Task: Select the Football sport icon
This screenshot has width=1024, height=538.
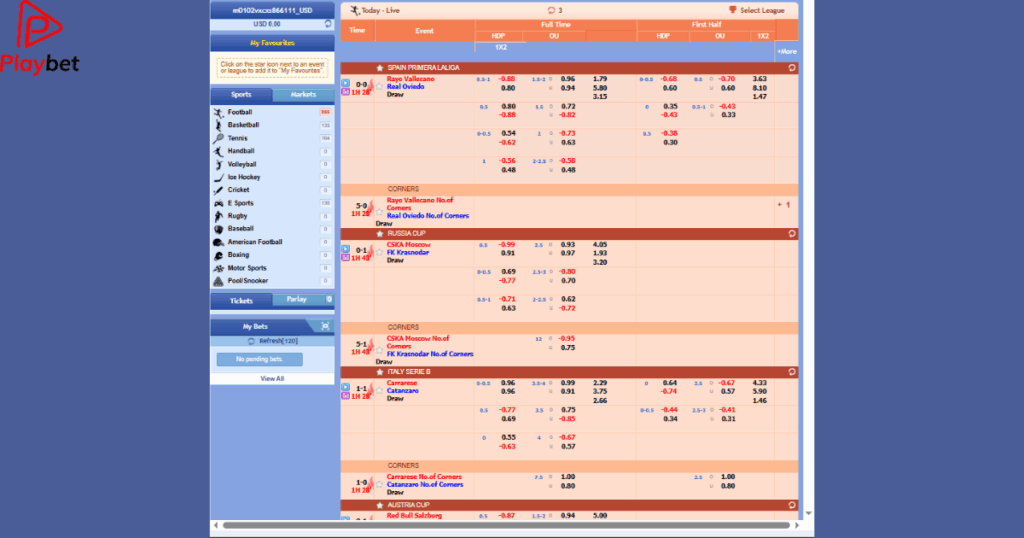Action: coord(219,112)
